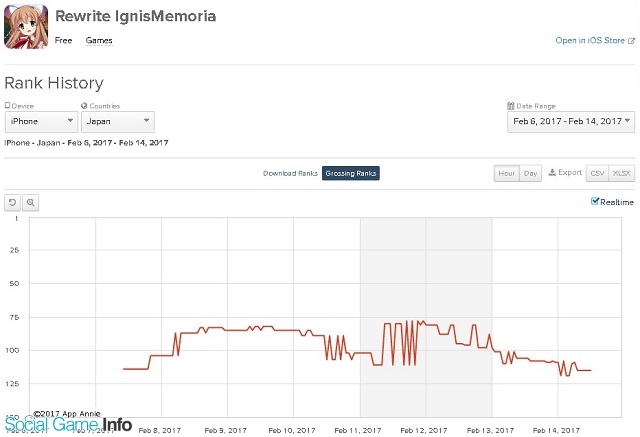Select the Grossing Ranks tab
This screenshot has width=640, height=437.
(x=351, y=173)
